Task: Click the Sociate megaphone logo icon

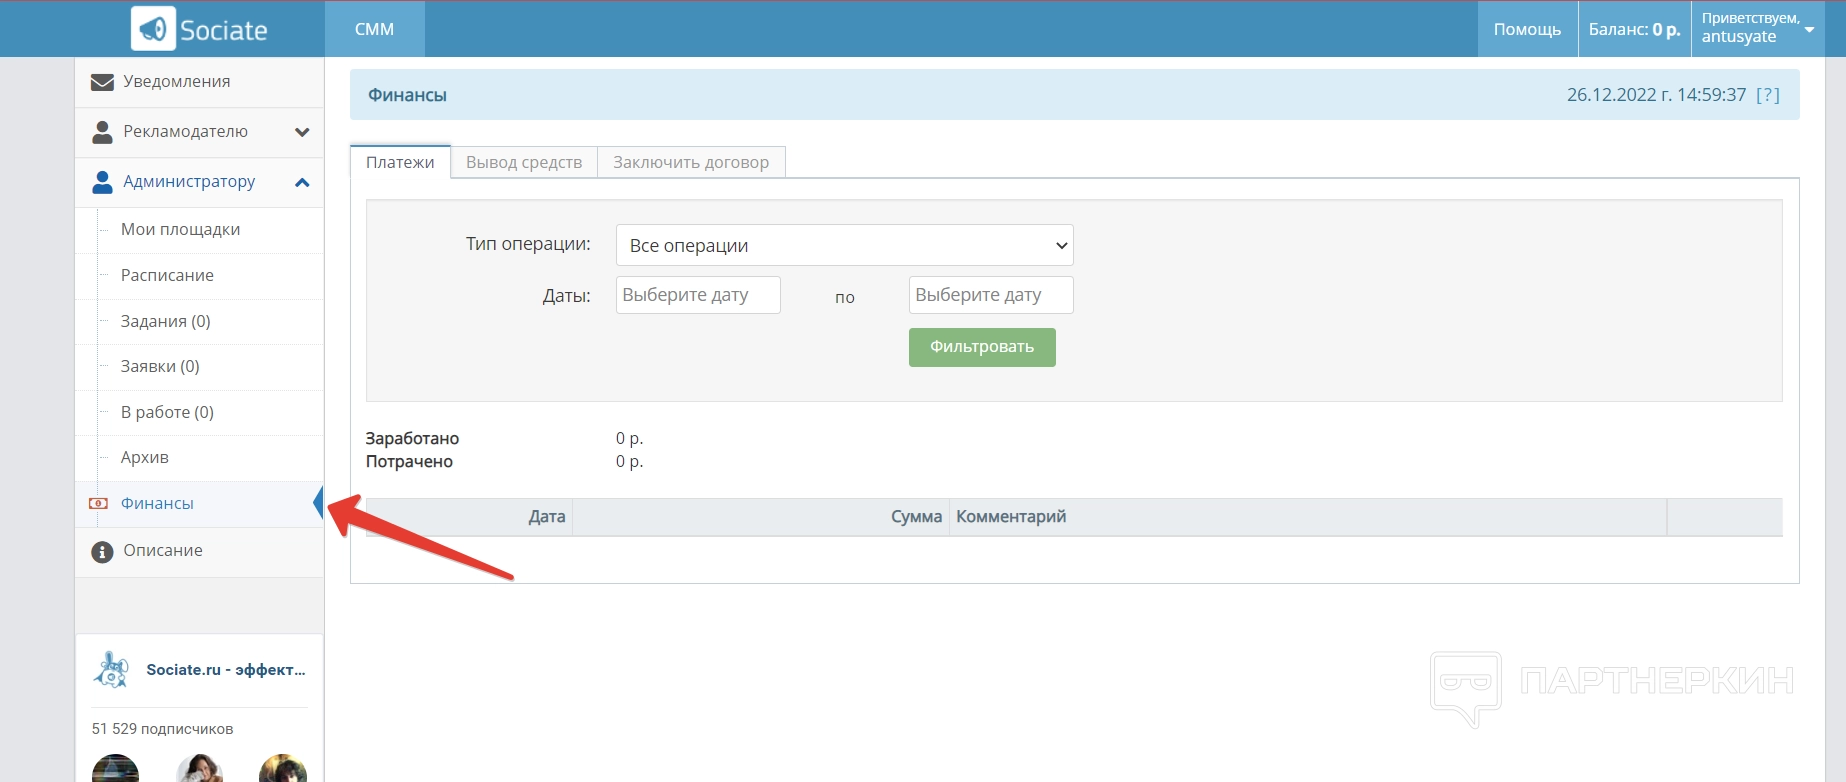Action: 153,29
